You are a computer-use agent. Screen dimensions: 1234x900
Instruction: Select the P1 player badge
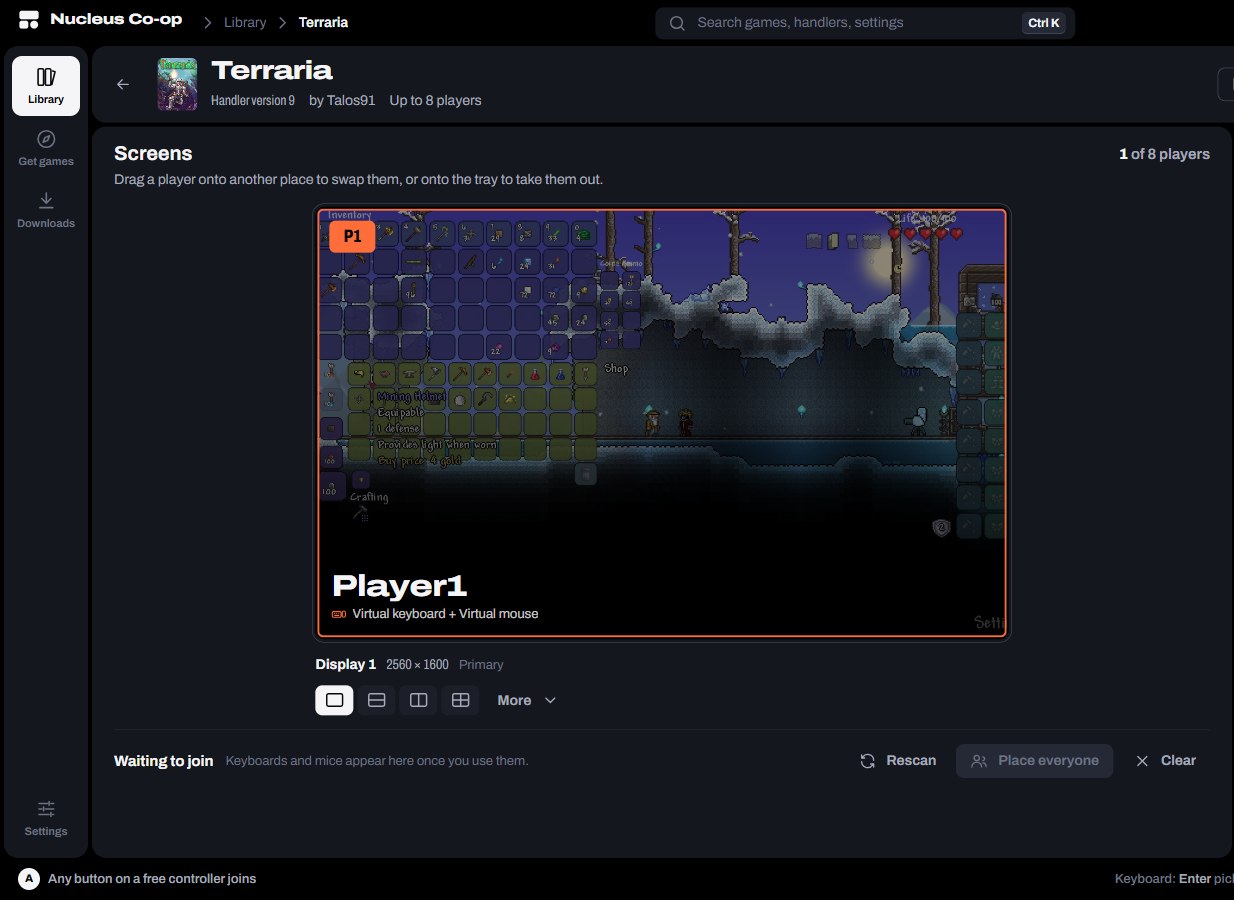[352, 237]
